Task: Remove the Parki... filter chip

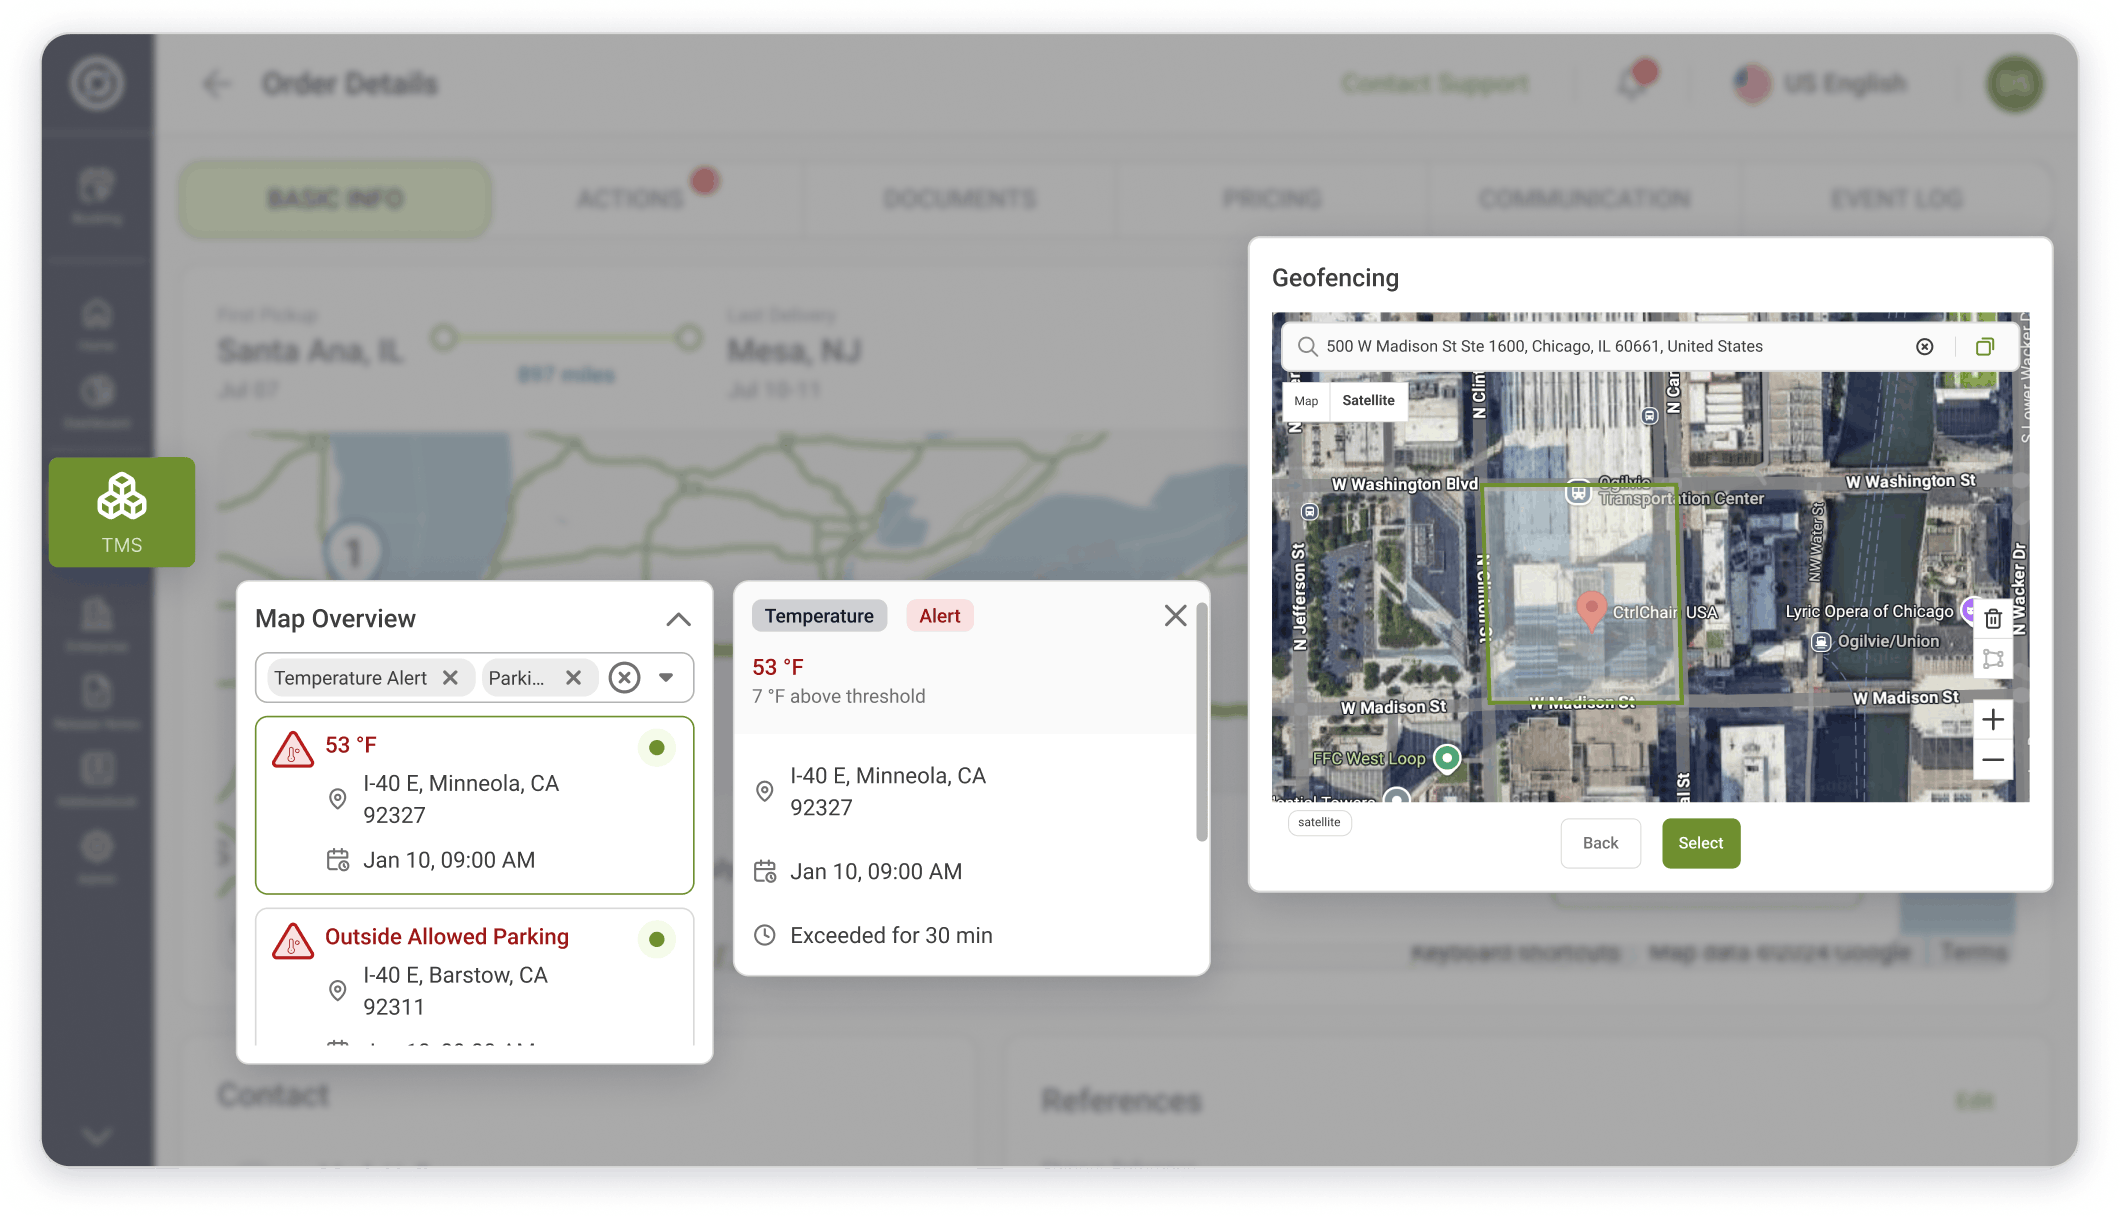Action: click(573, 678)
